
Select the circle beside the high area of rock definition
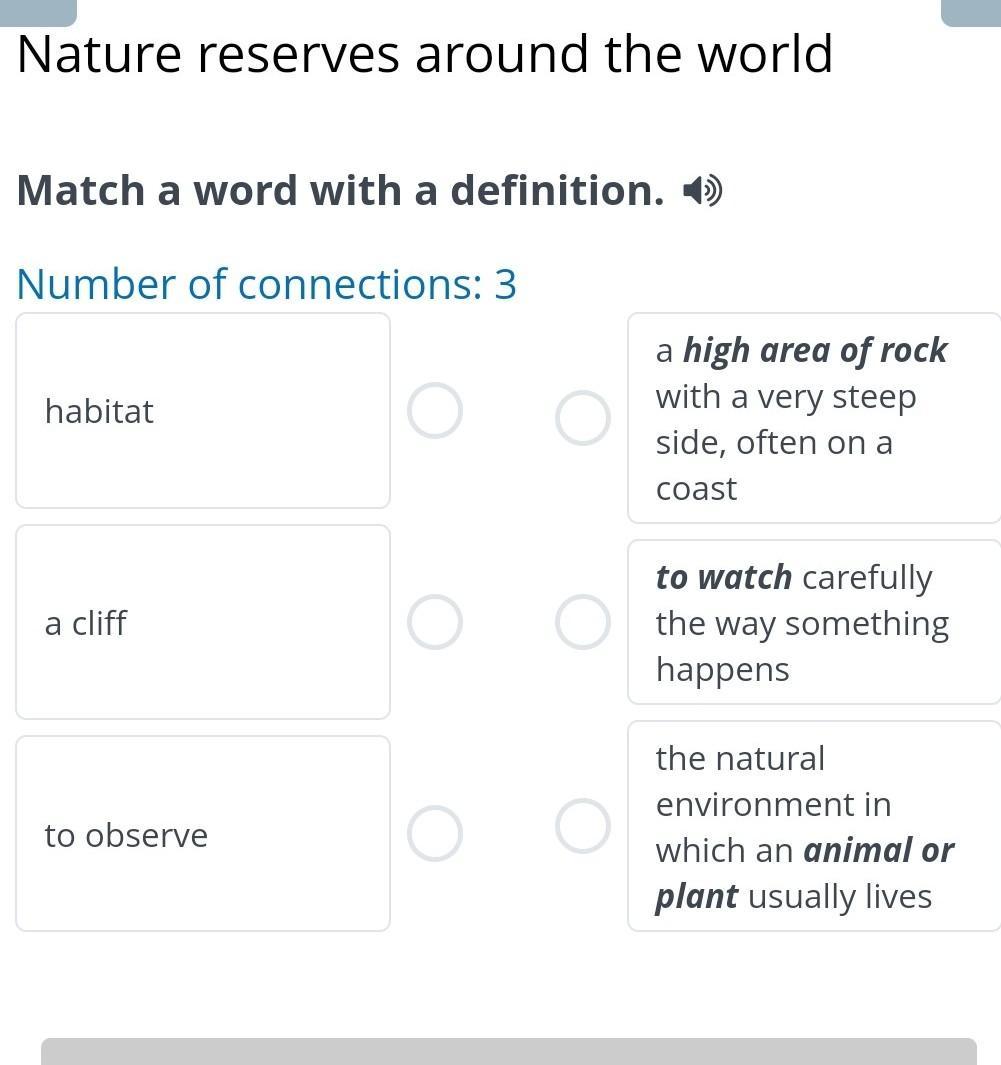tap(583, 418)
